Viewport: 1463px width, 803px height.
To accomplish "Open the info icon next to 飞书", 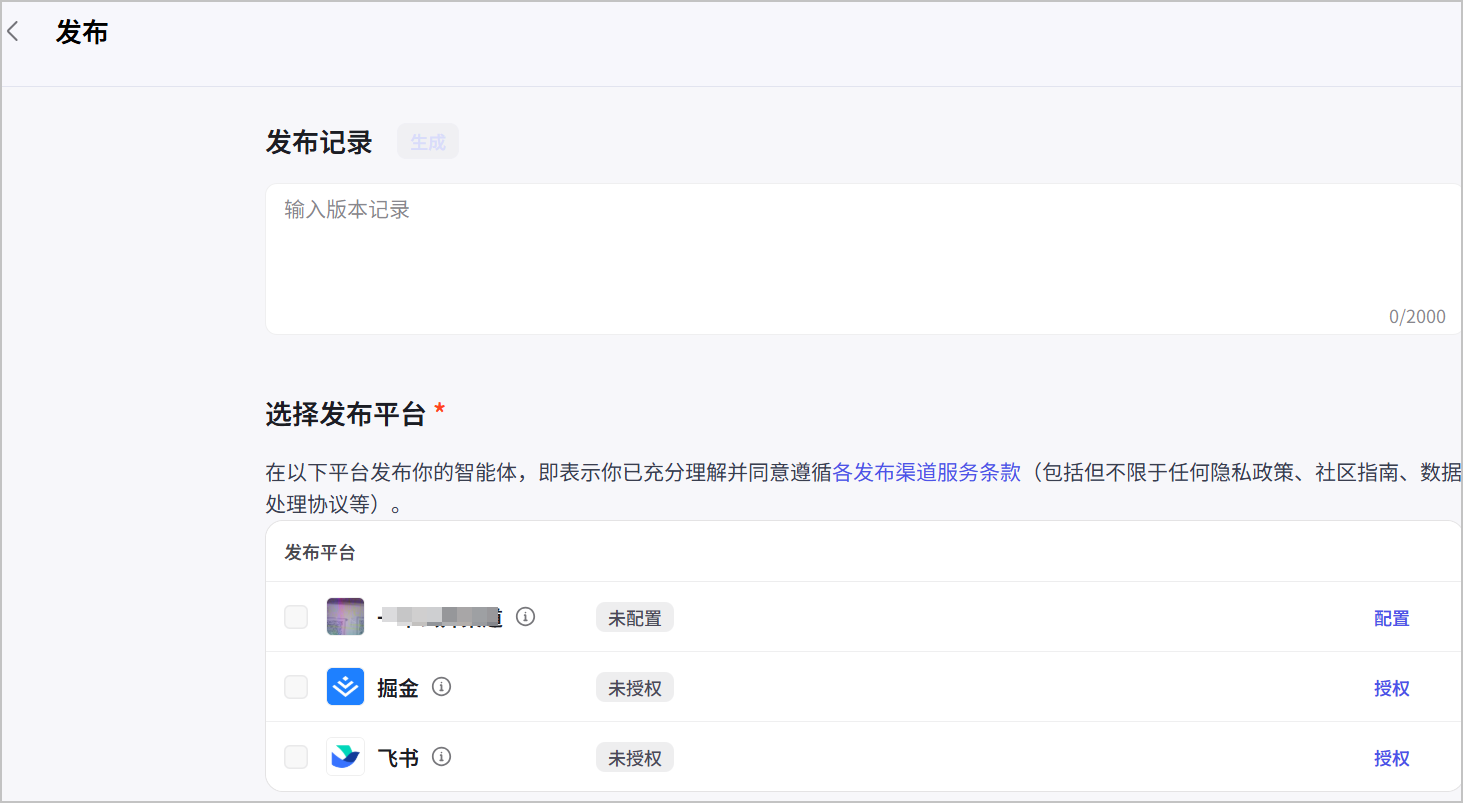I will (441, 757).
